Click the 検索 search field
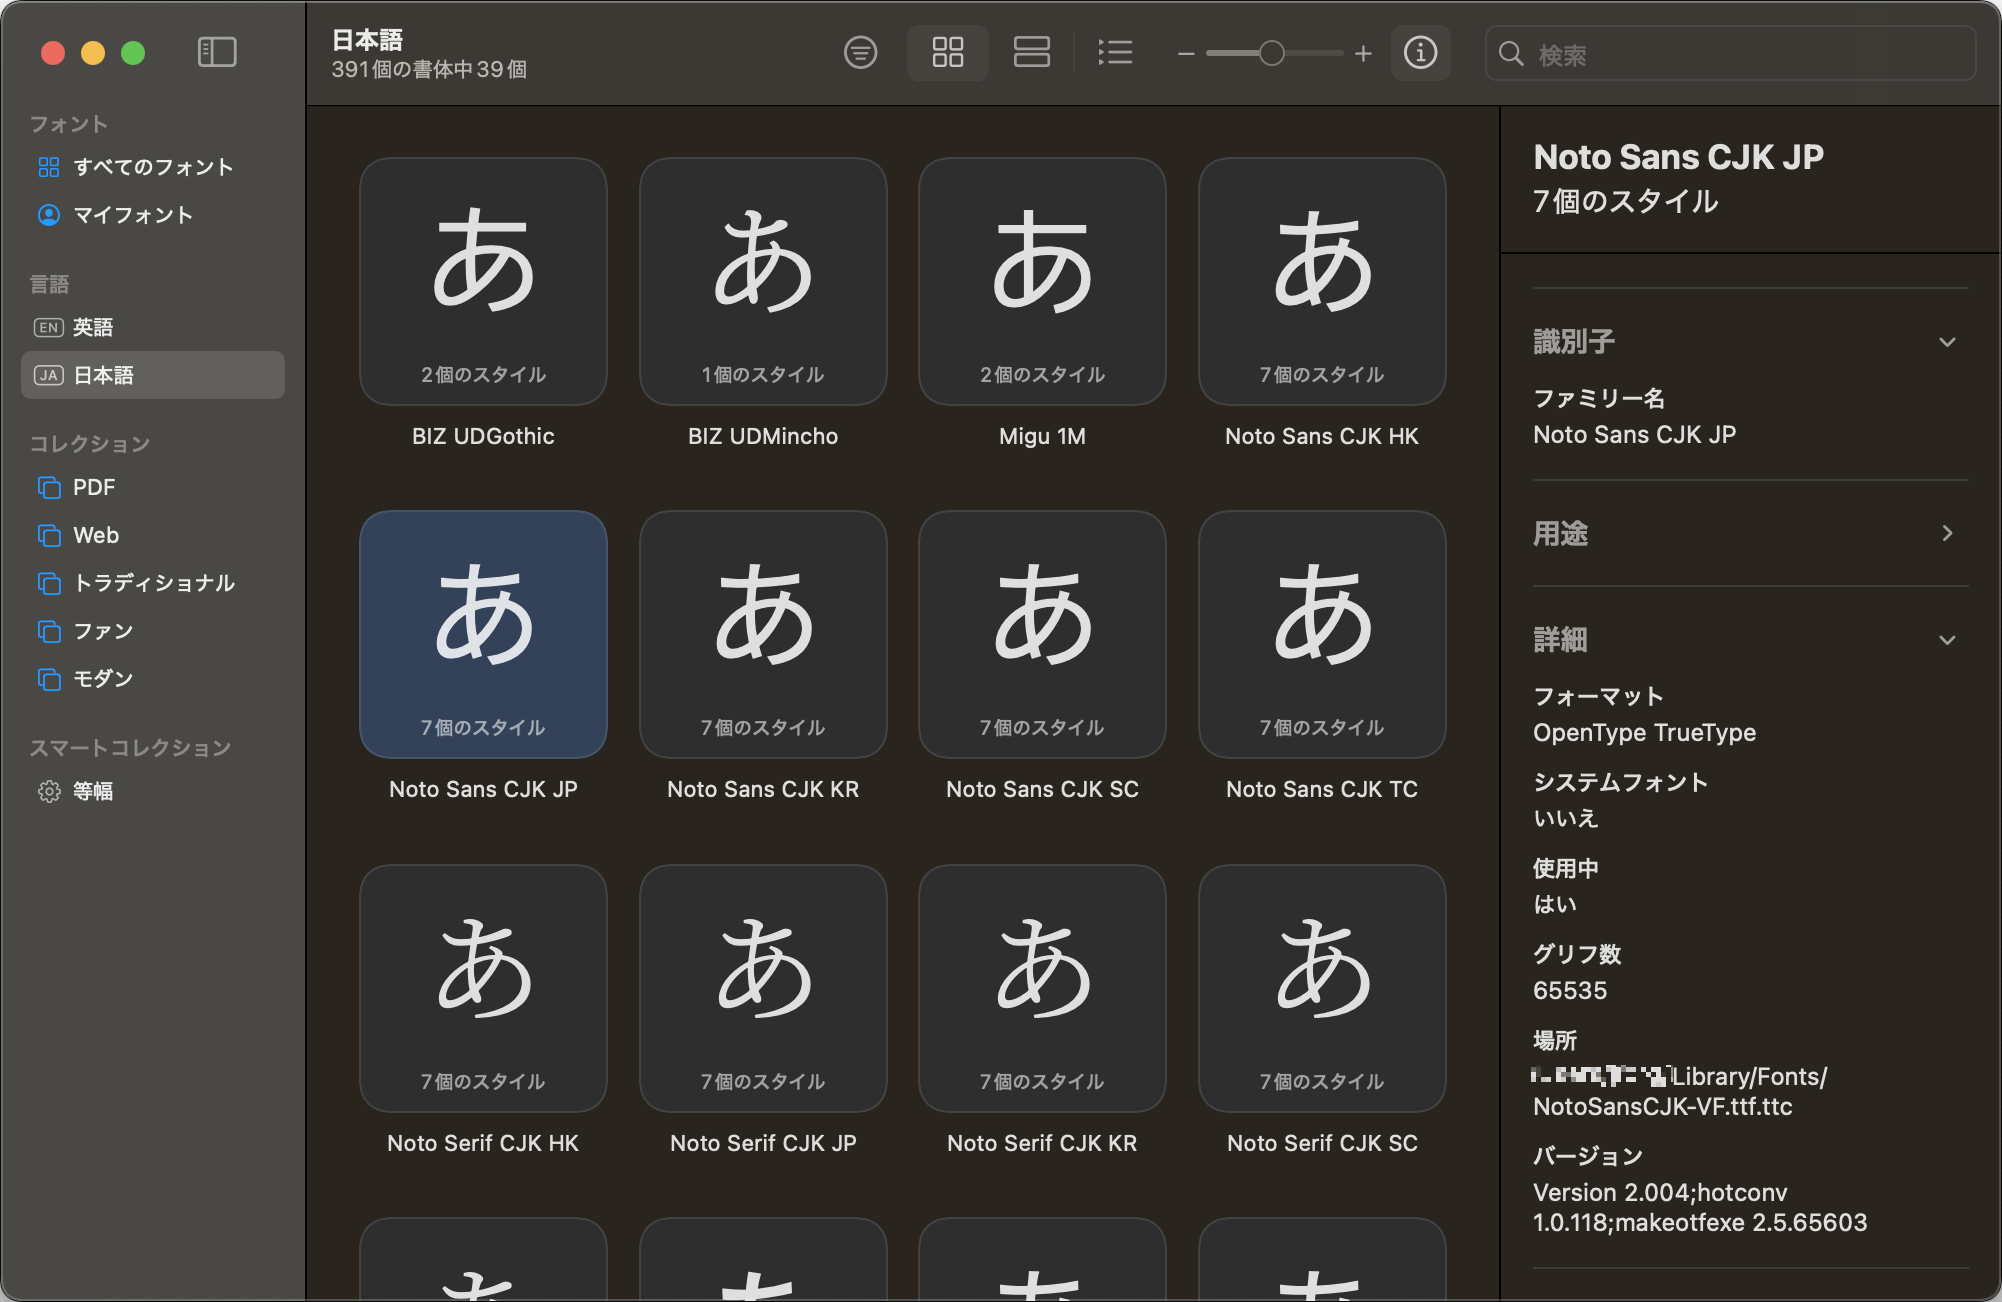Viewport: 2002px width, 1302px height. pyautogui.click(x=1730, y=54)
